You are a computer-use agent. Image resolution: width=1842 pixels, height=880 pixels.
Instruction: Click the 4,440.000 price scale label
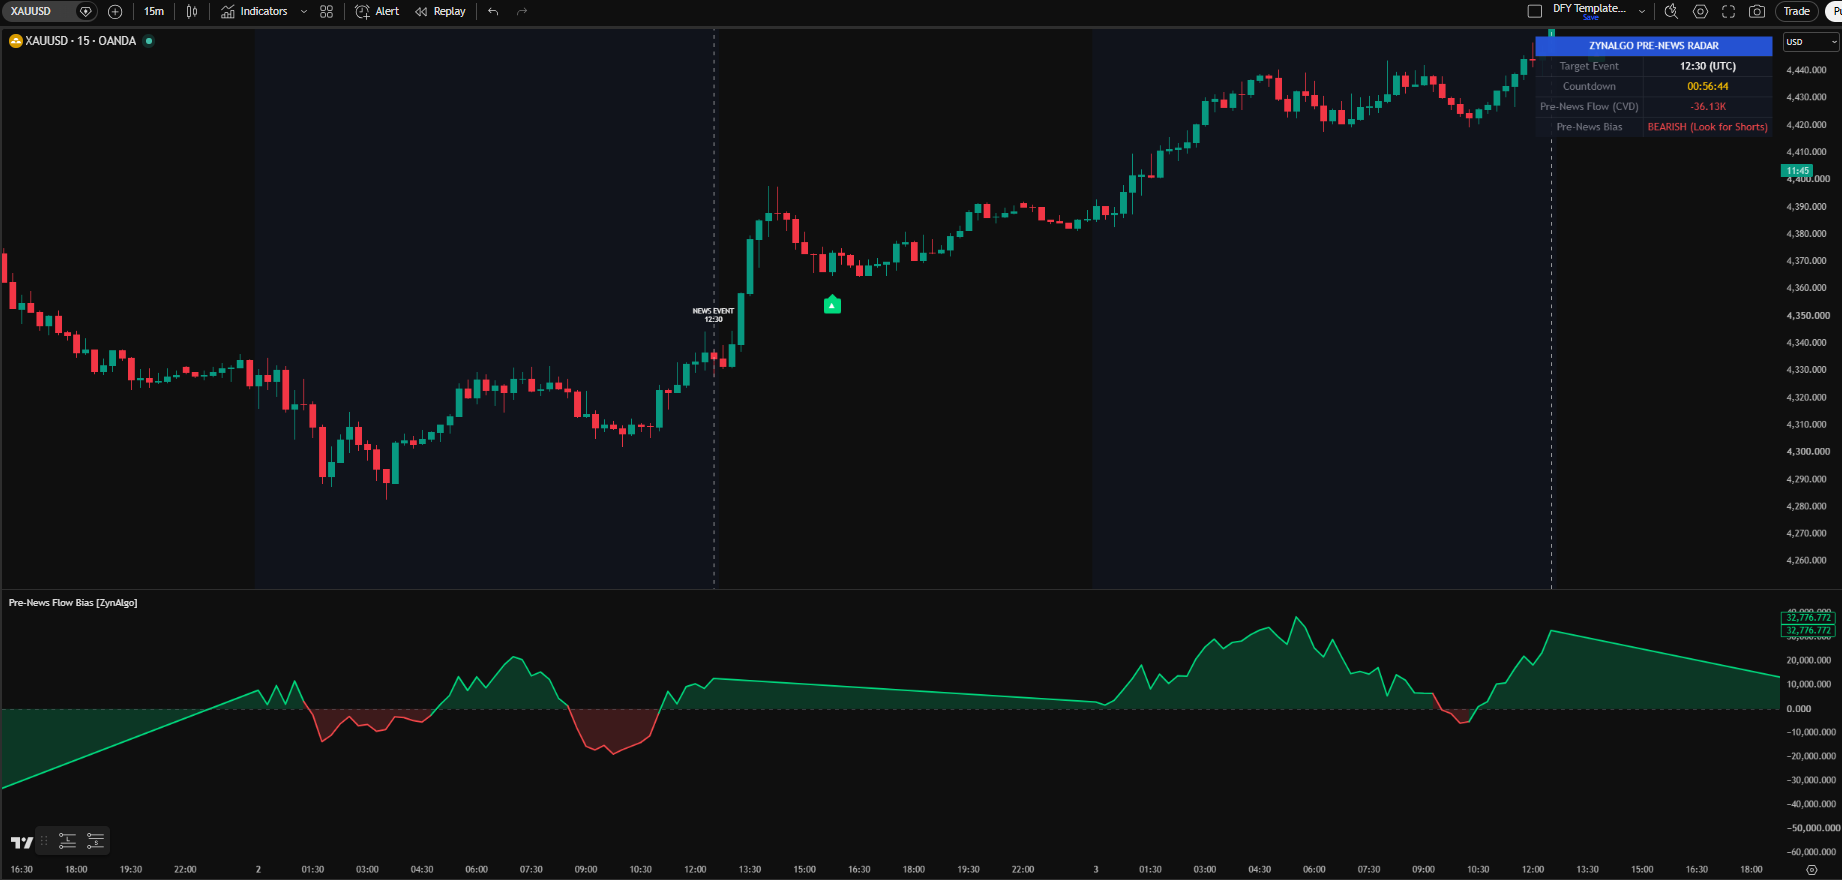[1807, 70]
